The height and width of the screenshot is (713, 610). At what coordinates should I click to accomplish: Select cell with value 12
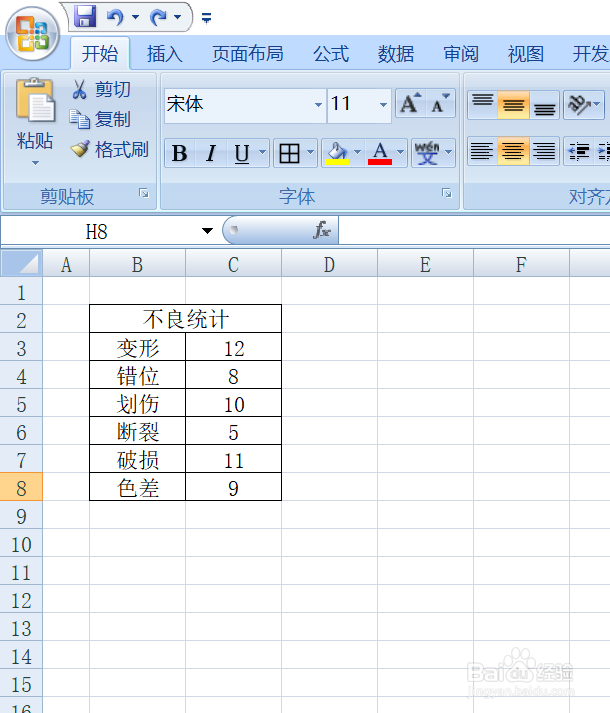pos(234,347)
